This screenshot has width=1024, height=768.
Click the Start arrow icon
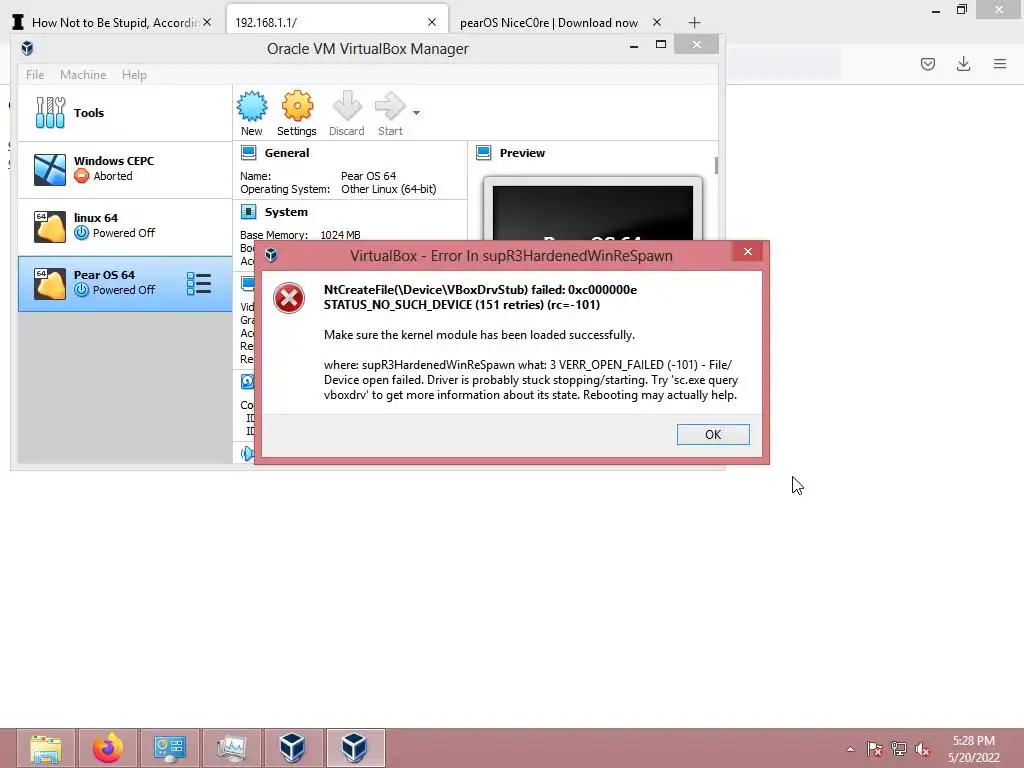coord(390,106)
